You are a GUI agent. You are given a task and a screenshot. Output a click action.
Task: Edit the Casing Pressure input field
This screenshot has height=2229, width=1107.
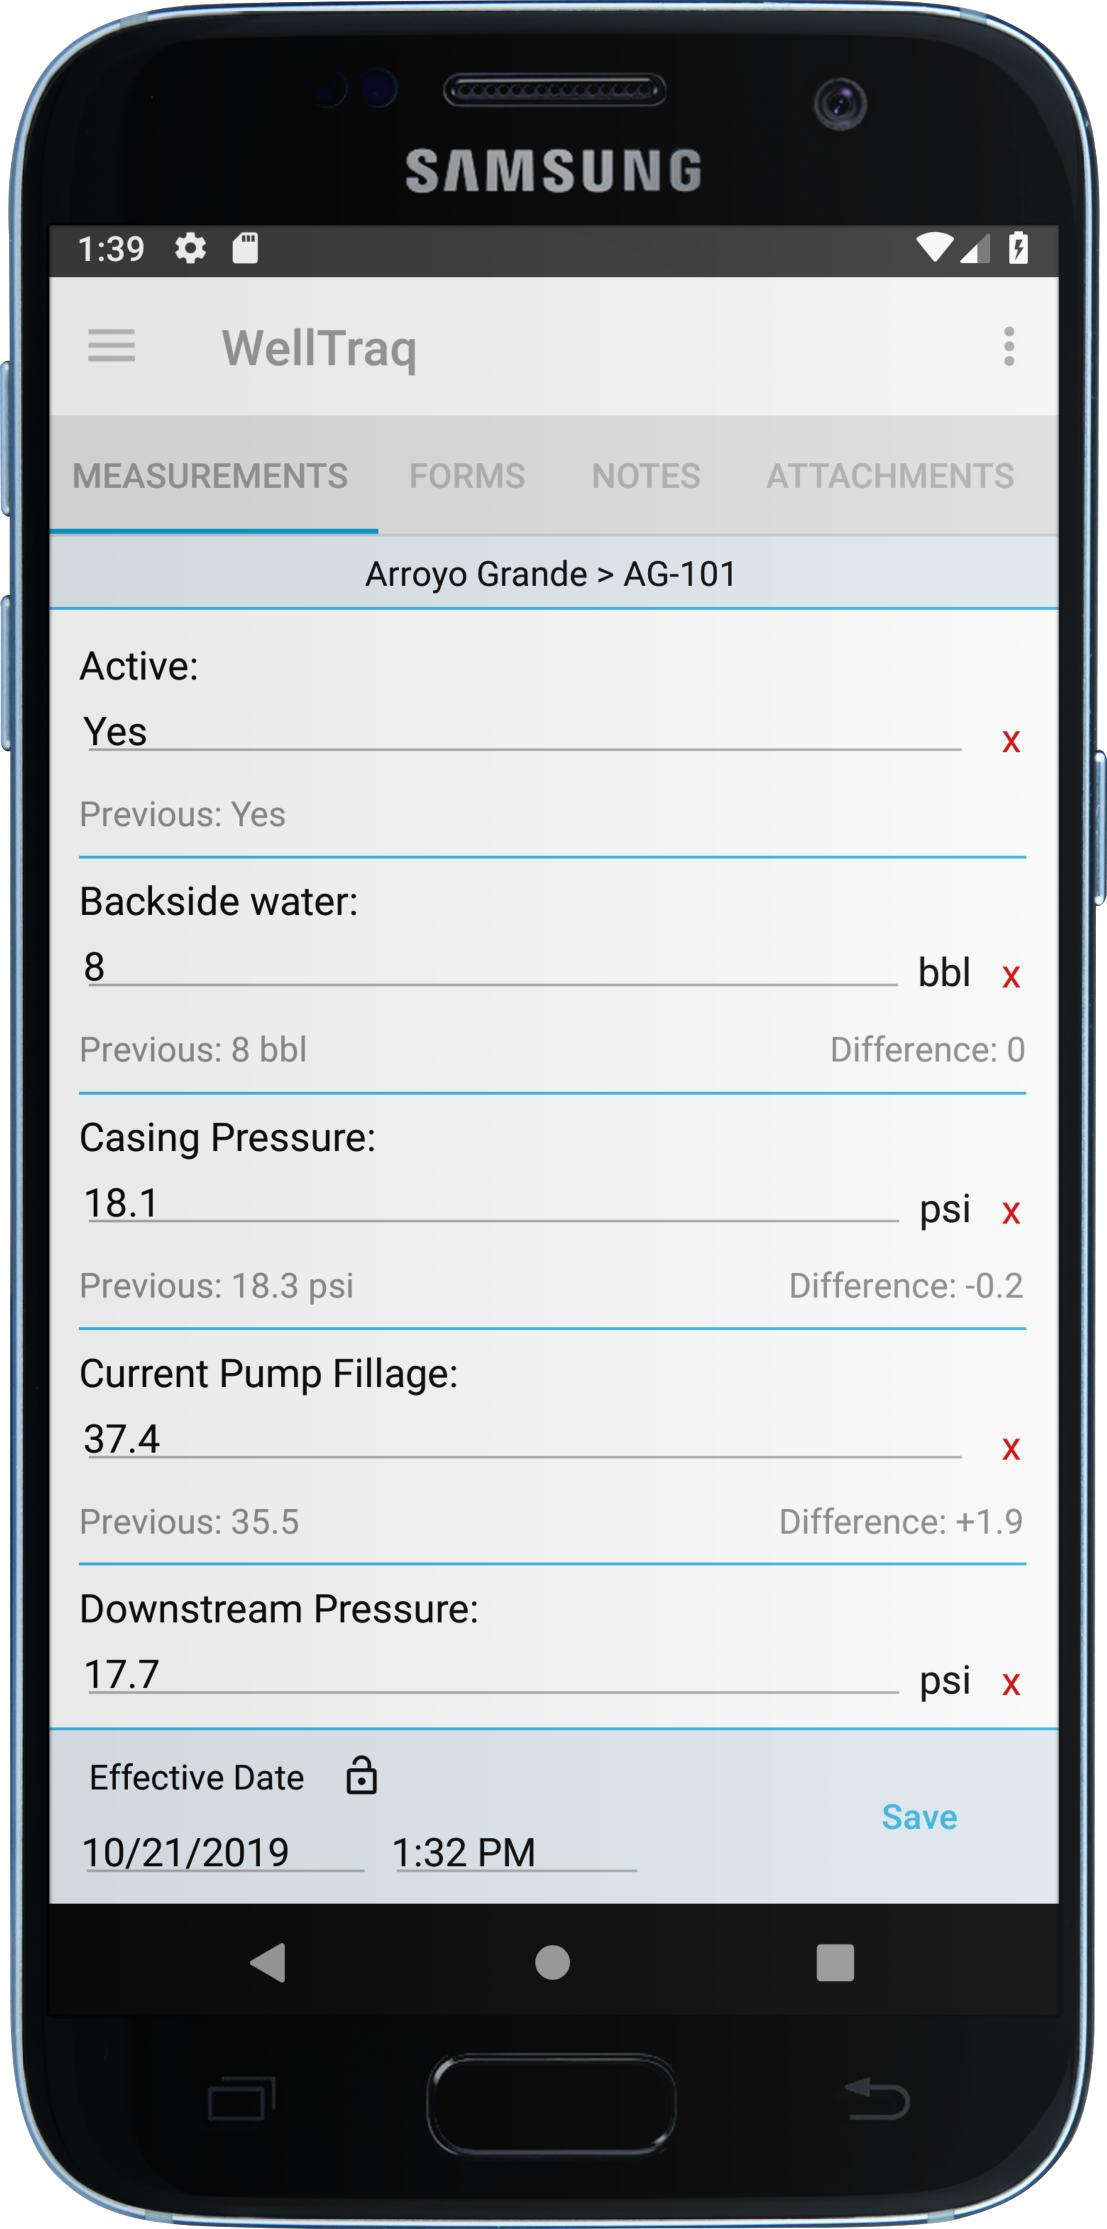(490, 1204)
